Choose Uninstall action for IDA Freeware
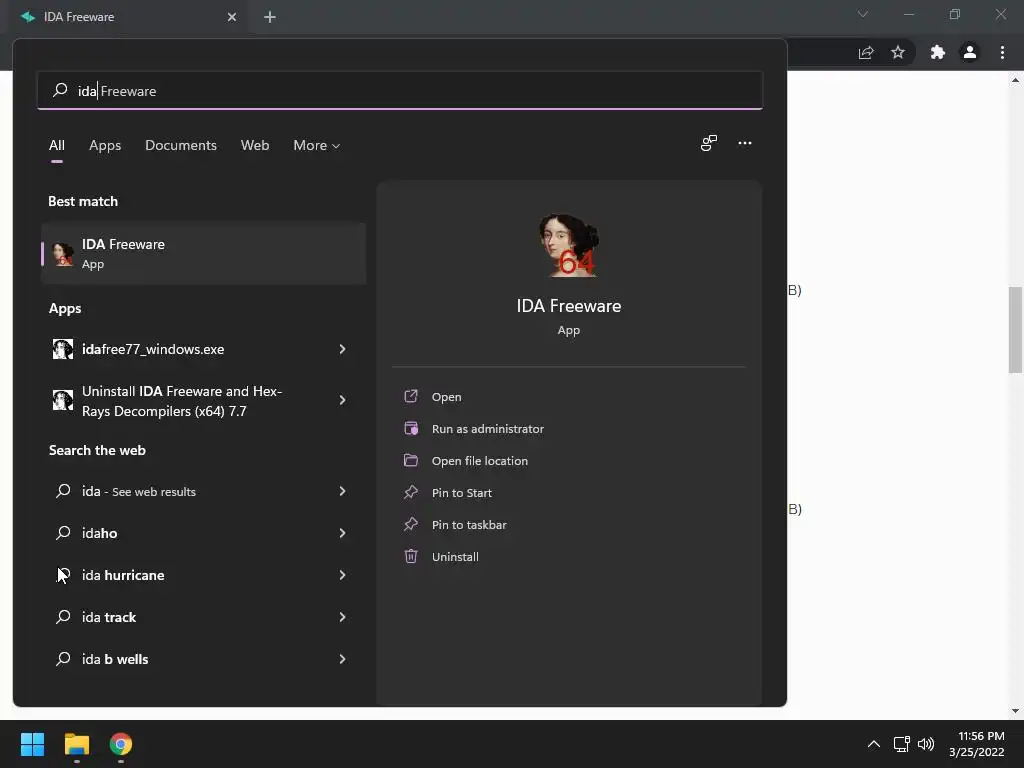This screenshot has width=1024, height=768. pos(455,557)
